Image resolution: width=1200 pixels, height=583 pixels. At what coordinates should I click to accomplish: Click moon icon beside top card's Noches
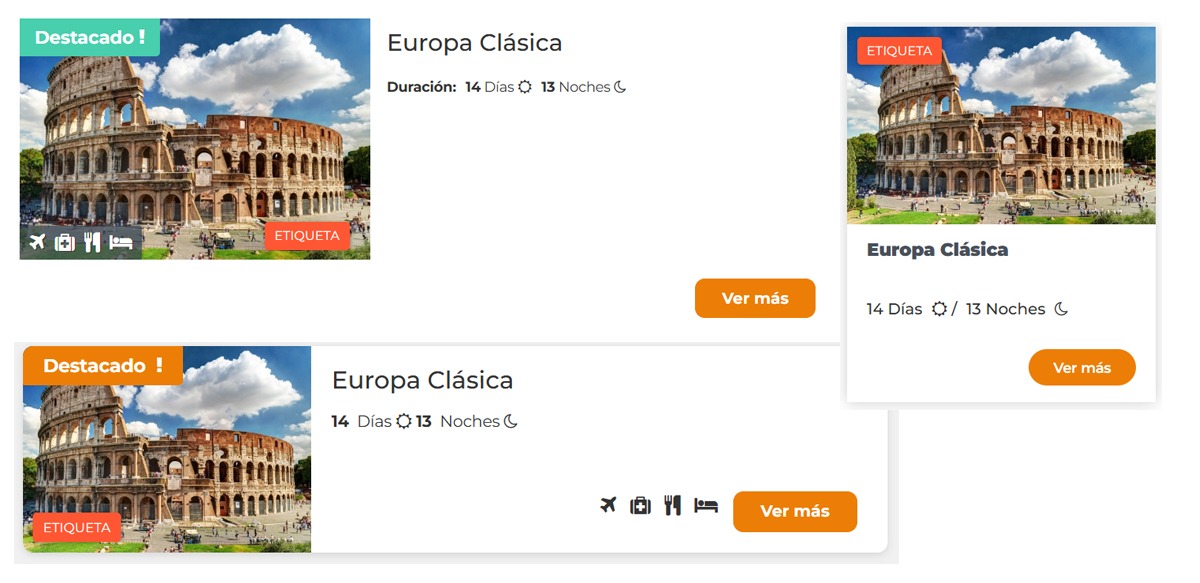(620, 87)
